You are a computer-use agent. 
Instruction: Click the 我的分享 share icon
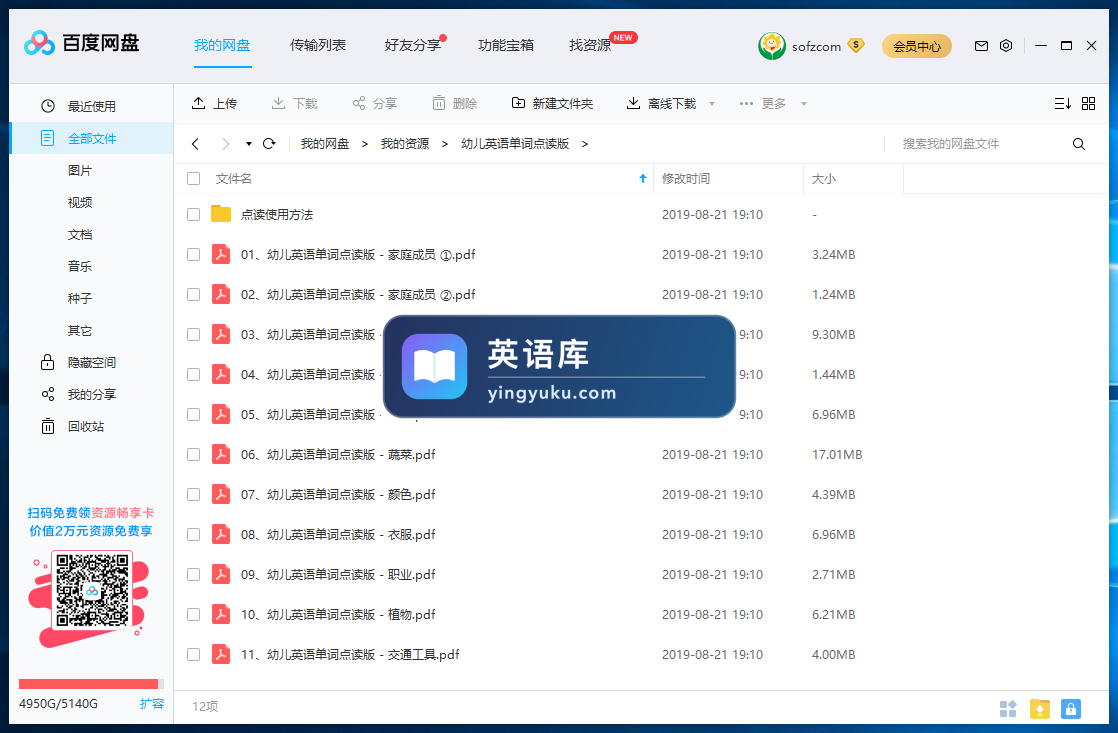48,394
